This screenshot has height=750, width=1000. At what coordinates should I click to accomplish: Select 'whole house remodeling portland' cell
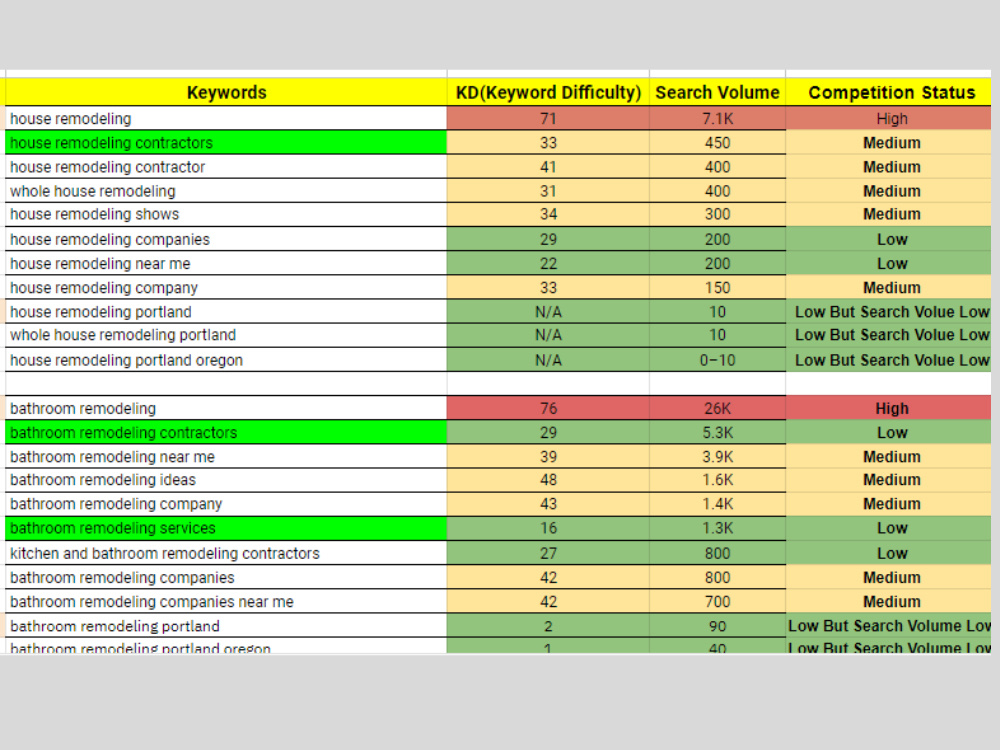pos(226,335)
